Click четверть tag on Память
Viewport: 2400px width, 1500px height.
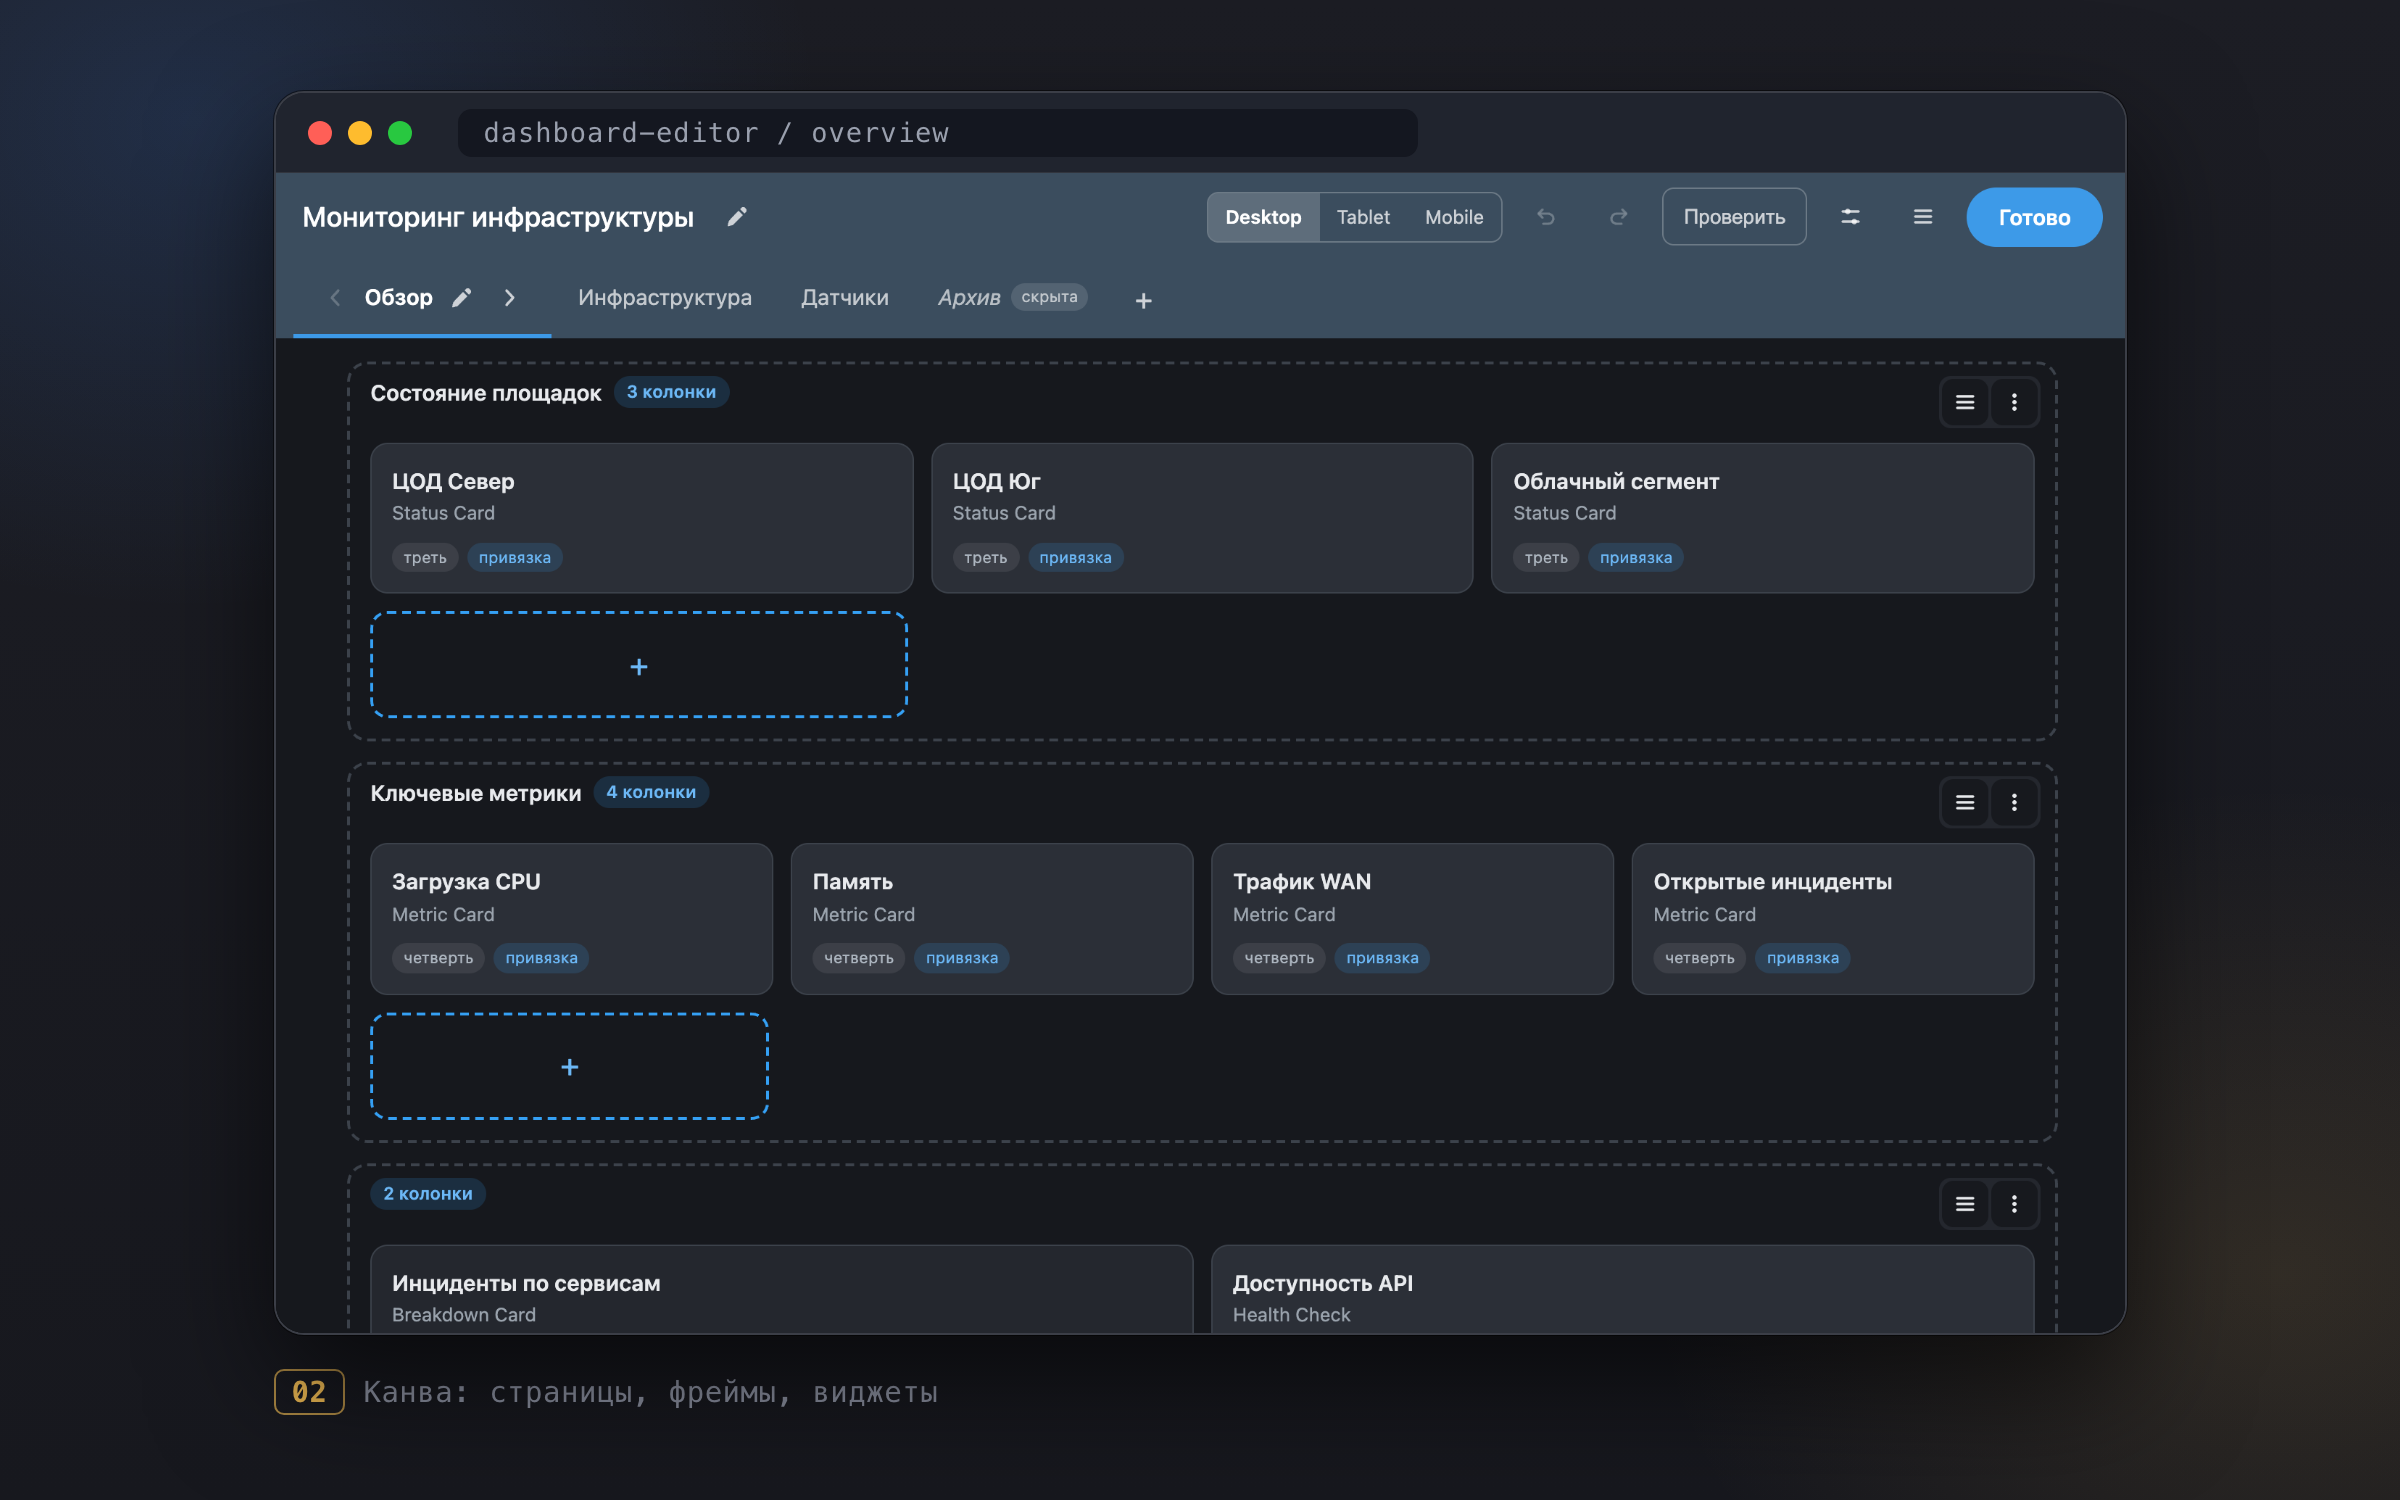click(859, 958)
